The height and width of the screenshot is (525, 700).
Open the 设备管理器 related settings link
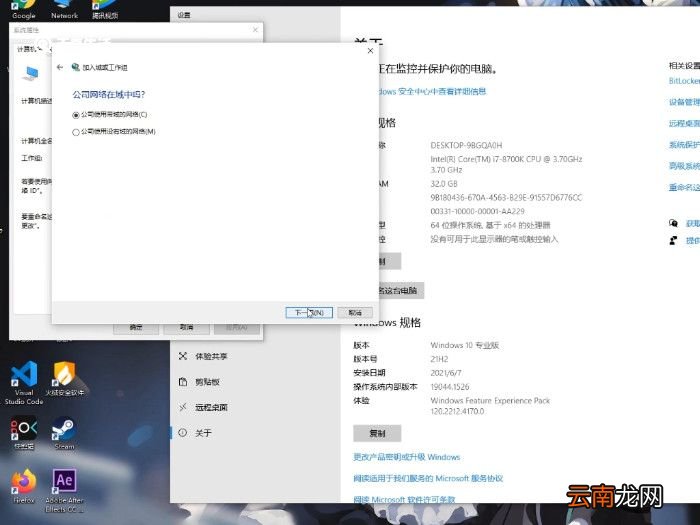684,102
